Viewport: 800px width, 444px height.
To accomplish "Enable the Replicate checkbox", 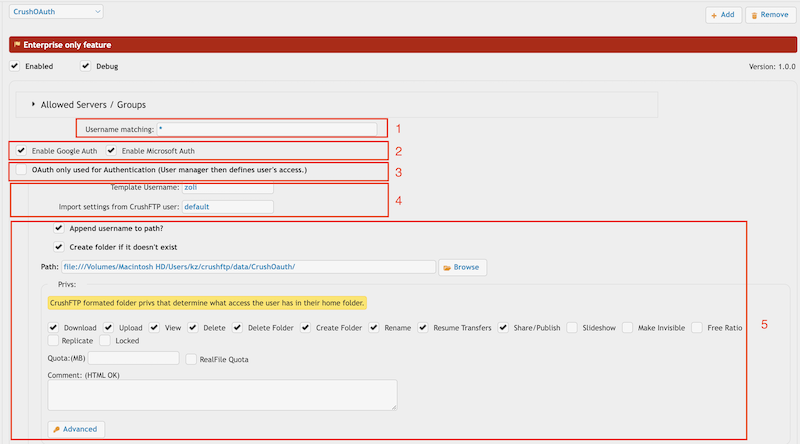I will pos(54,340).
